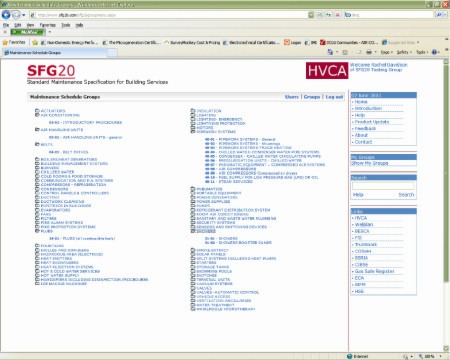Click the SFG20 logo
Image resolution: width=450 pixels, height=360 pixels.
51,71
